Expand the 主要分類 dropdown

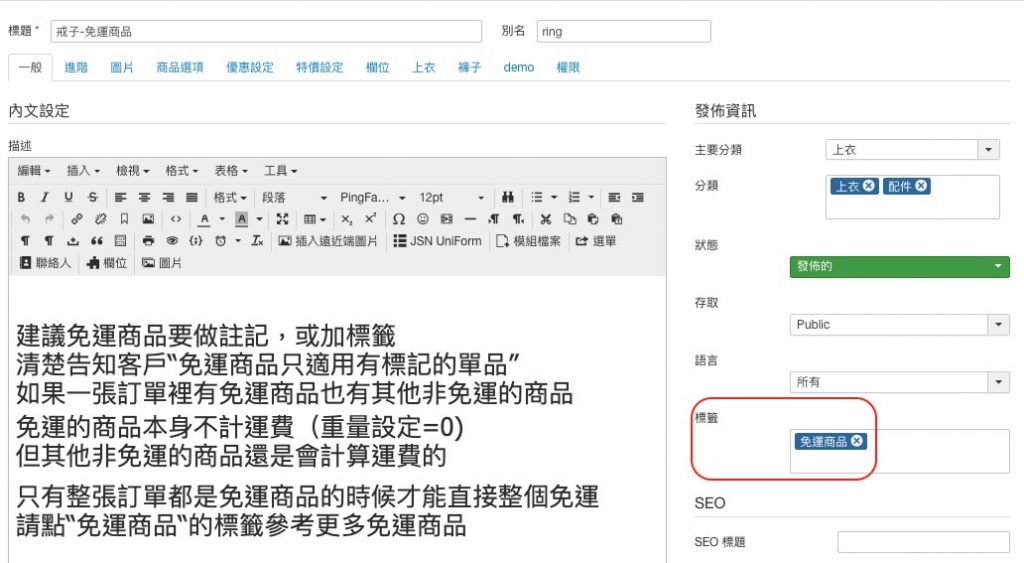[x=989, y=150]
